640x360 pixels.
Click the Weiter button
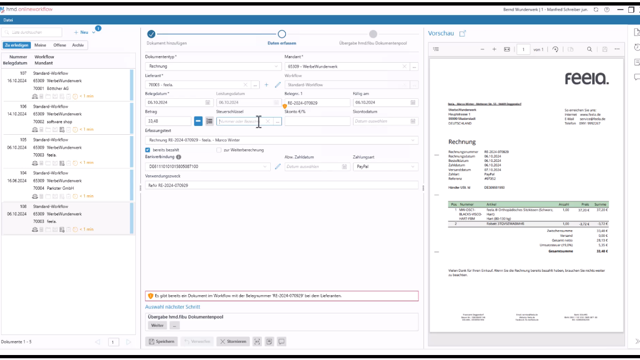pyautogui.click(x=157, y=326)
